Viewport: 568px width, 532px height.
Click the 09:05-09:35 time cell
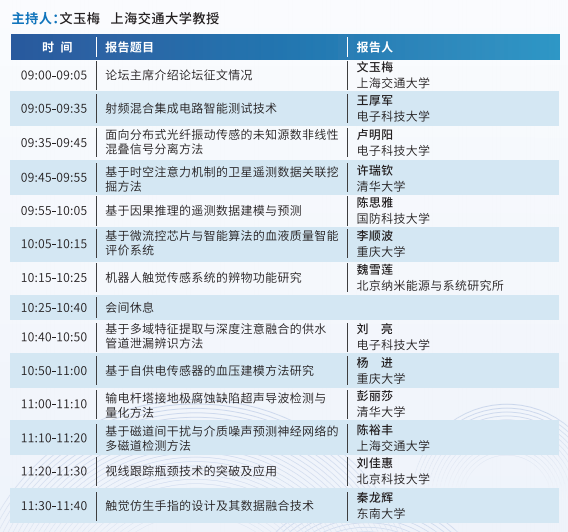point(54,109)
